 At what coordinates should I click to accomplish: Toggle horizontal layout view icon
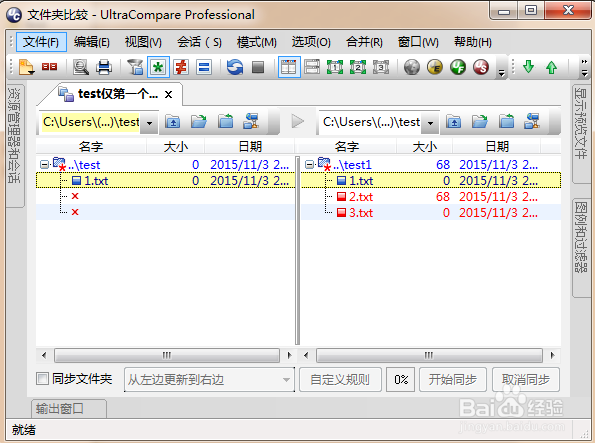[x=312, y=67]
